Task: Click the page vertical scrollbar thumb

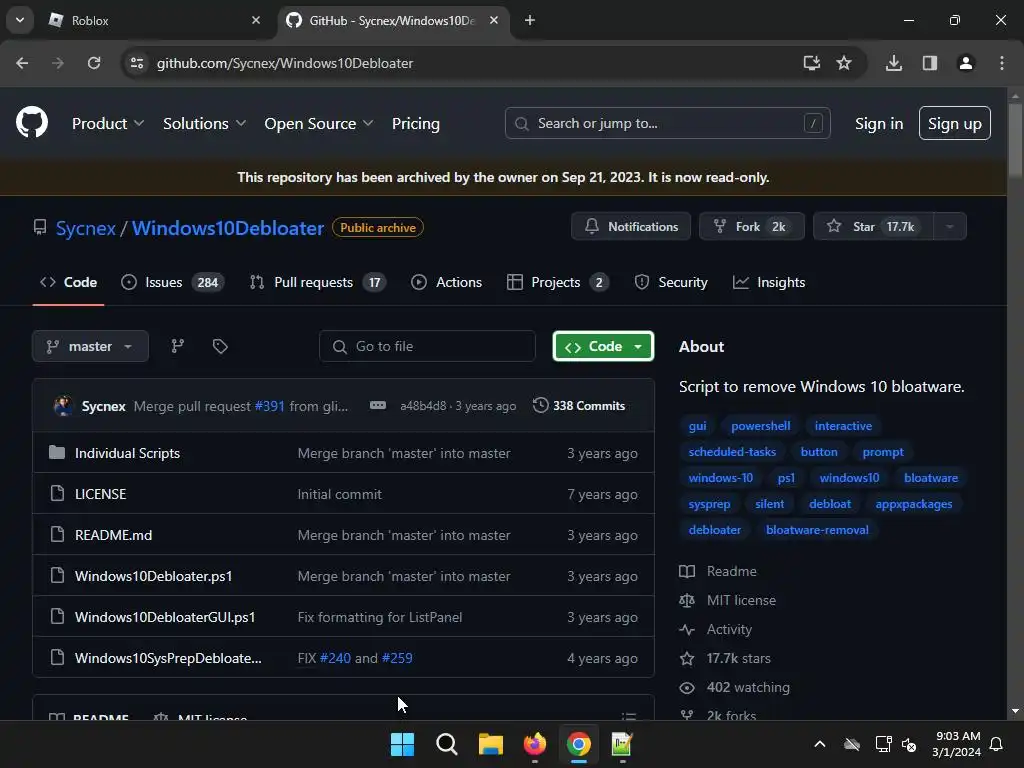Action: point(1015,140)
